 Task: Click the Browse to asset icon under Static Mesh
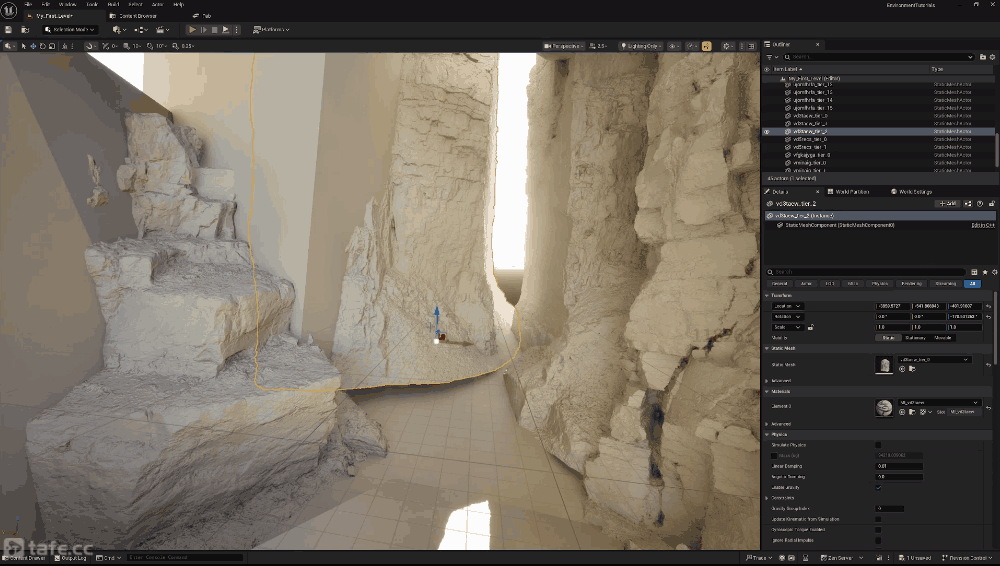pyautogui.click(x=912, y=369)
